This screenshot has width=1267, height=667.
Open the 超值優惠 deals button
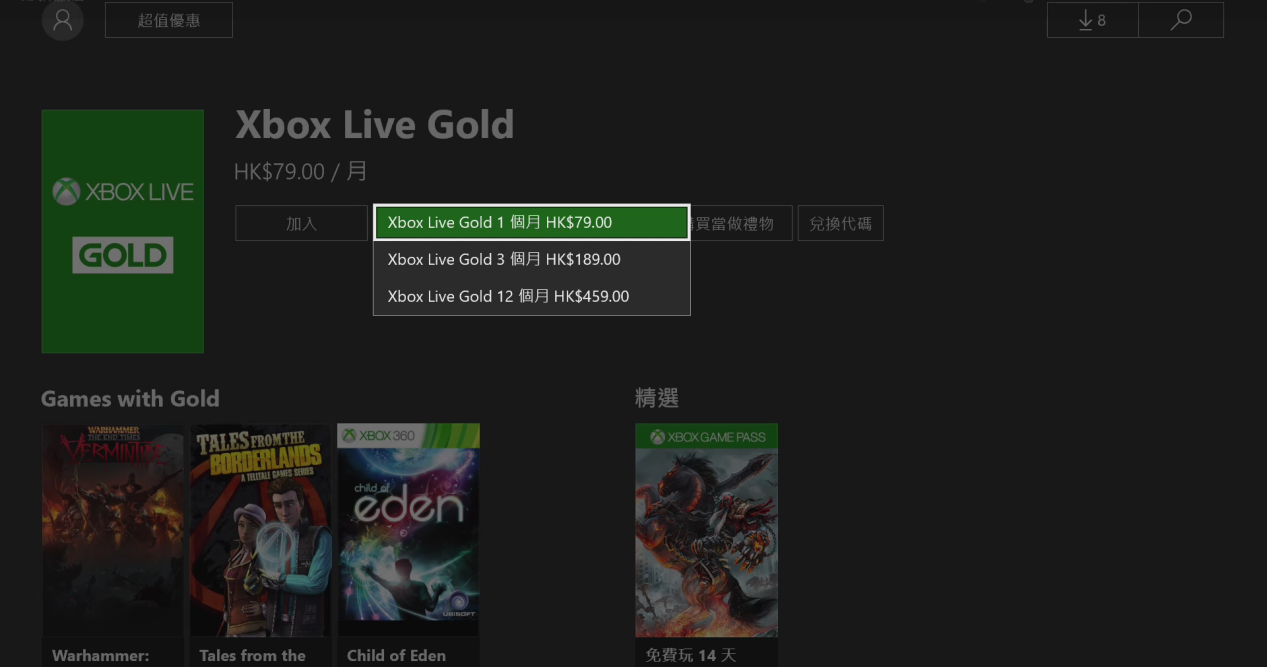pyautogui.click(x=169, y=20)
